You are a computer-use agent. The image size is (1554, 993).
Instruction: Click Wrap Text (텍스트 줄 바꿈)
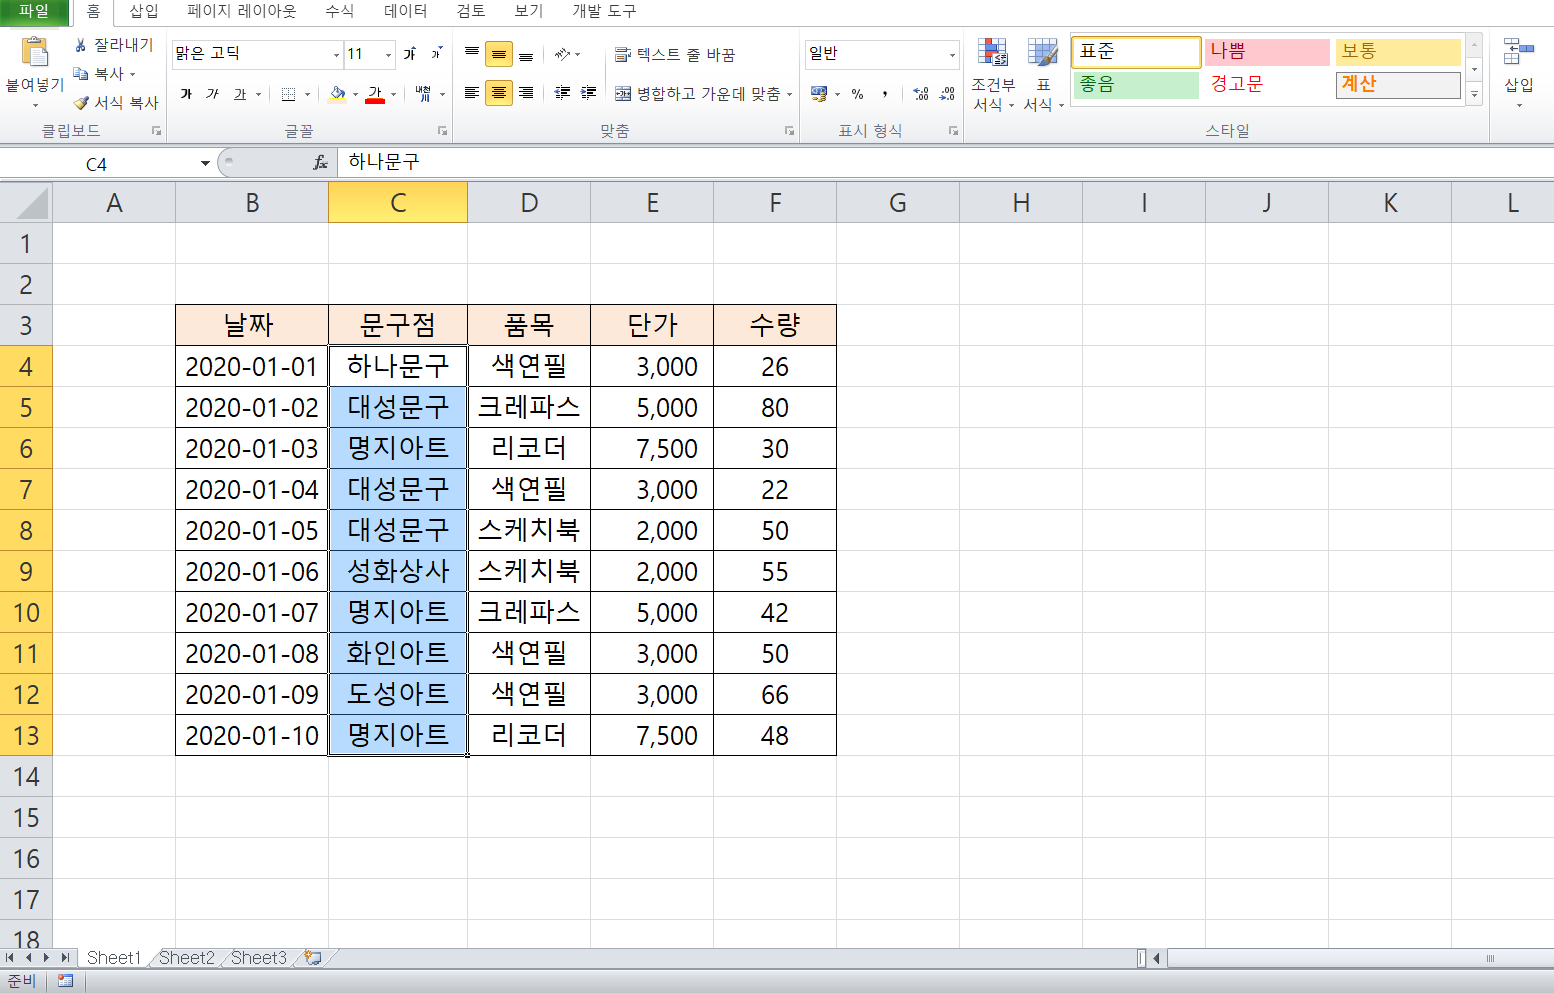coord(675,54)
